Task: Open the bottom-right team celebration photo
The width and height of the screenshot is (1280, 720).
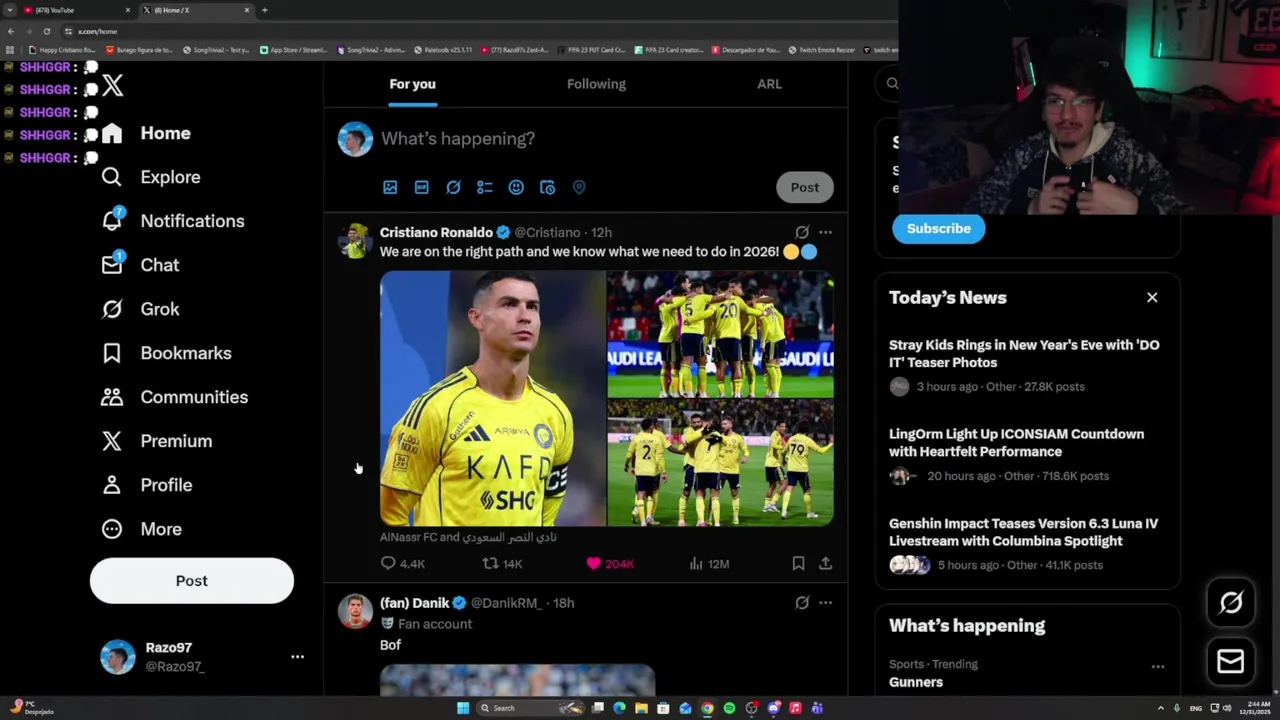Action: point(720,463)
